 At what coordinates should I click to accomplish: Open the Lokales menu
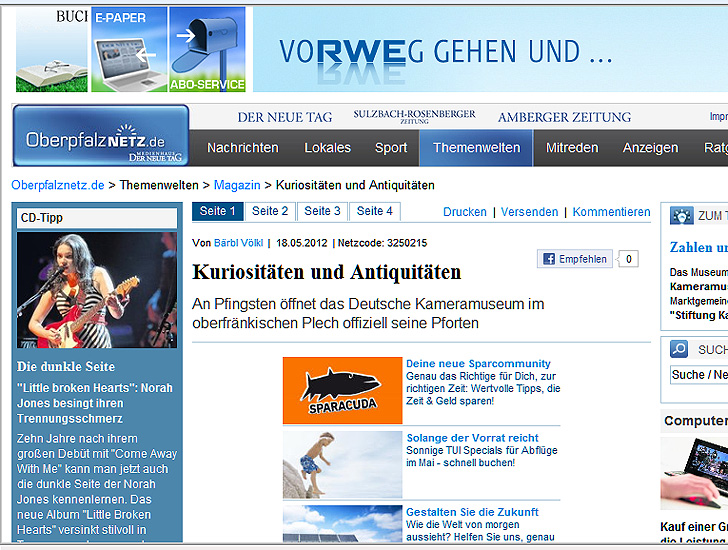[327, 148]
